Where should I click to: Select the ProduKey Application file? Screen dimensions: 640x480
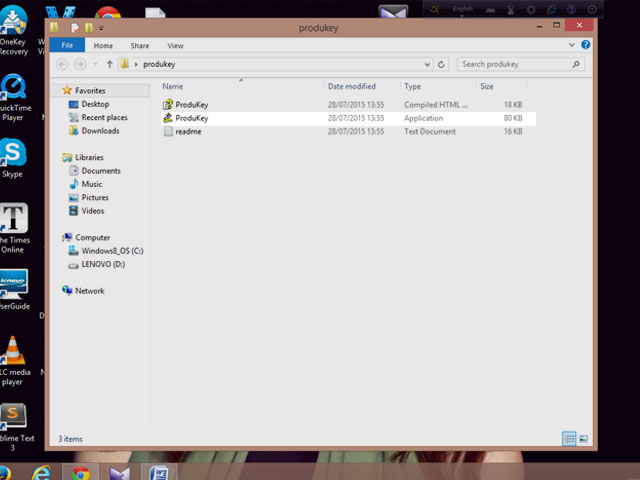click(348, 118)
